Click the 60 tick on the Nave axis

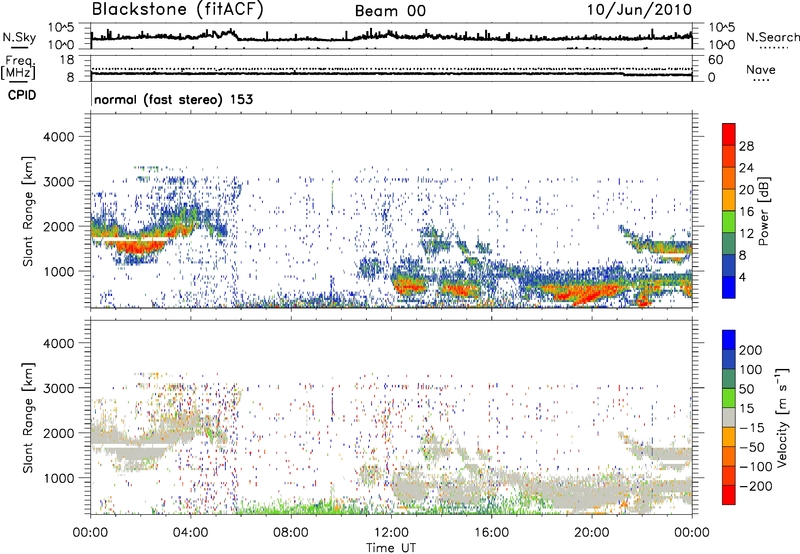(x=715, y=60)
